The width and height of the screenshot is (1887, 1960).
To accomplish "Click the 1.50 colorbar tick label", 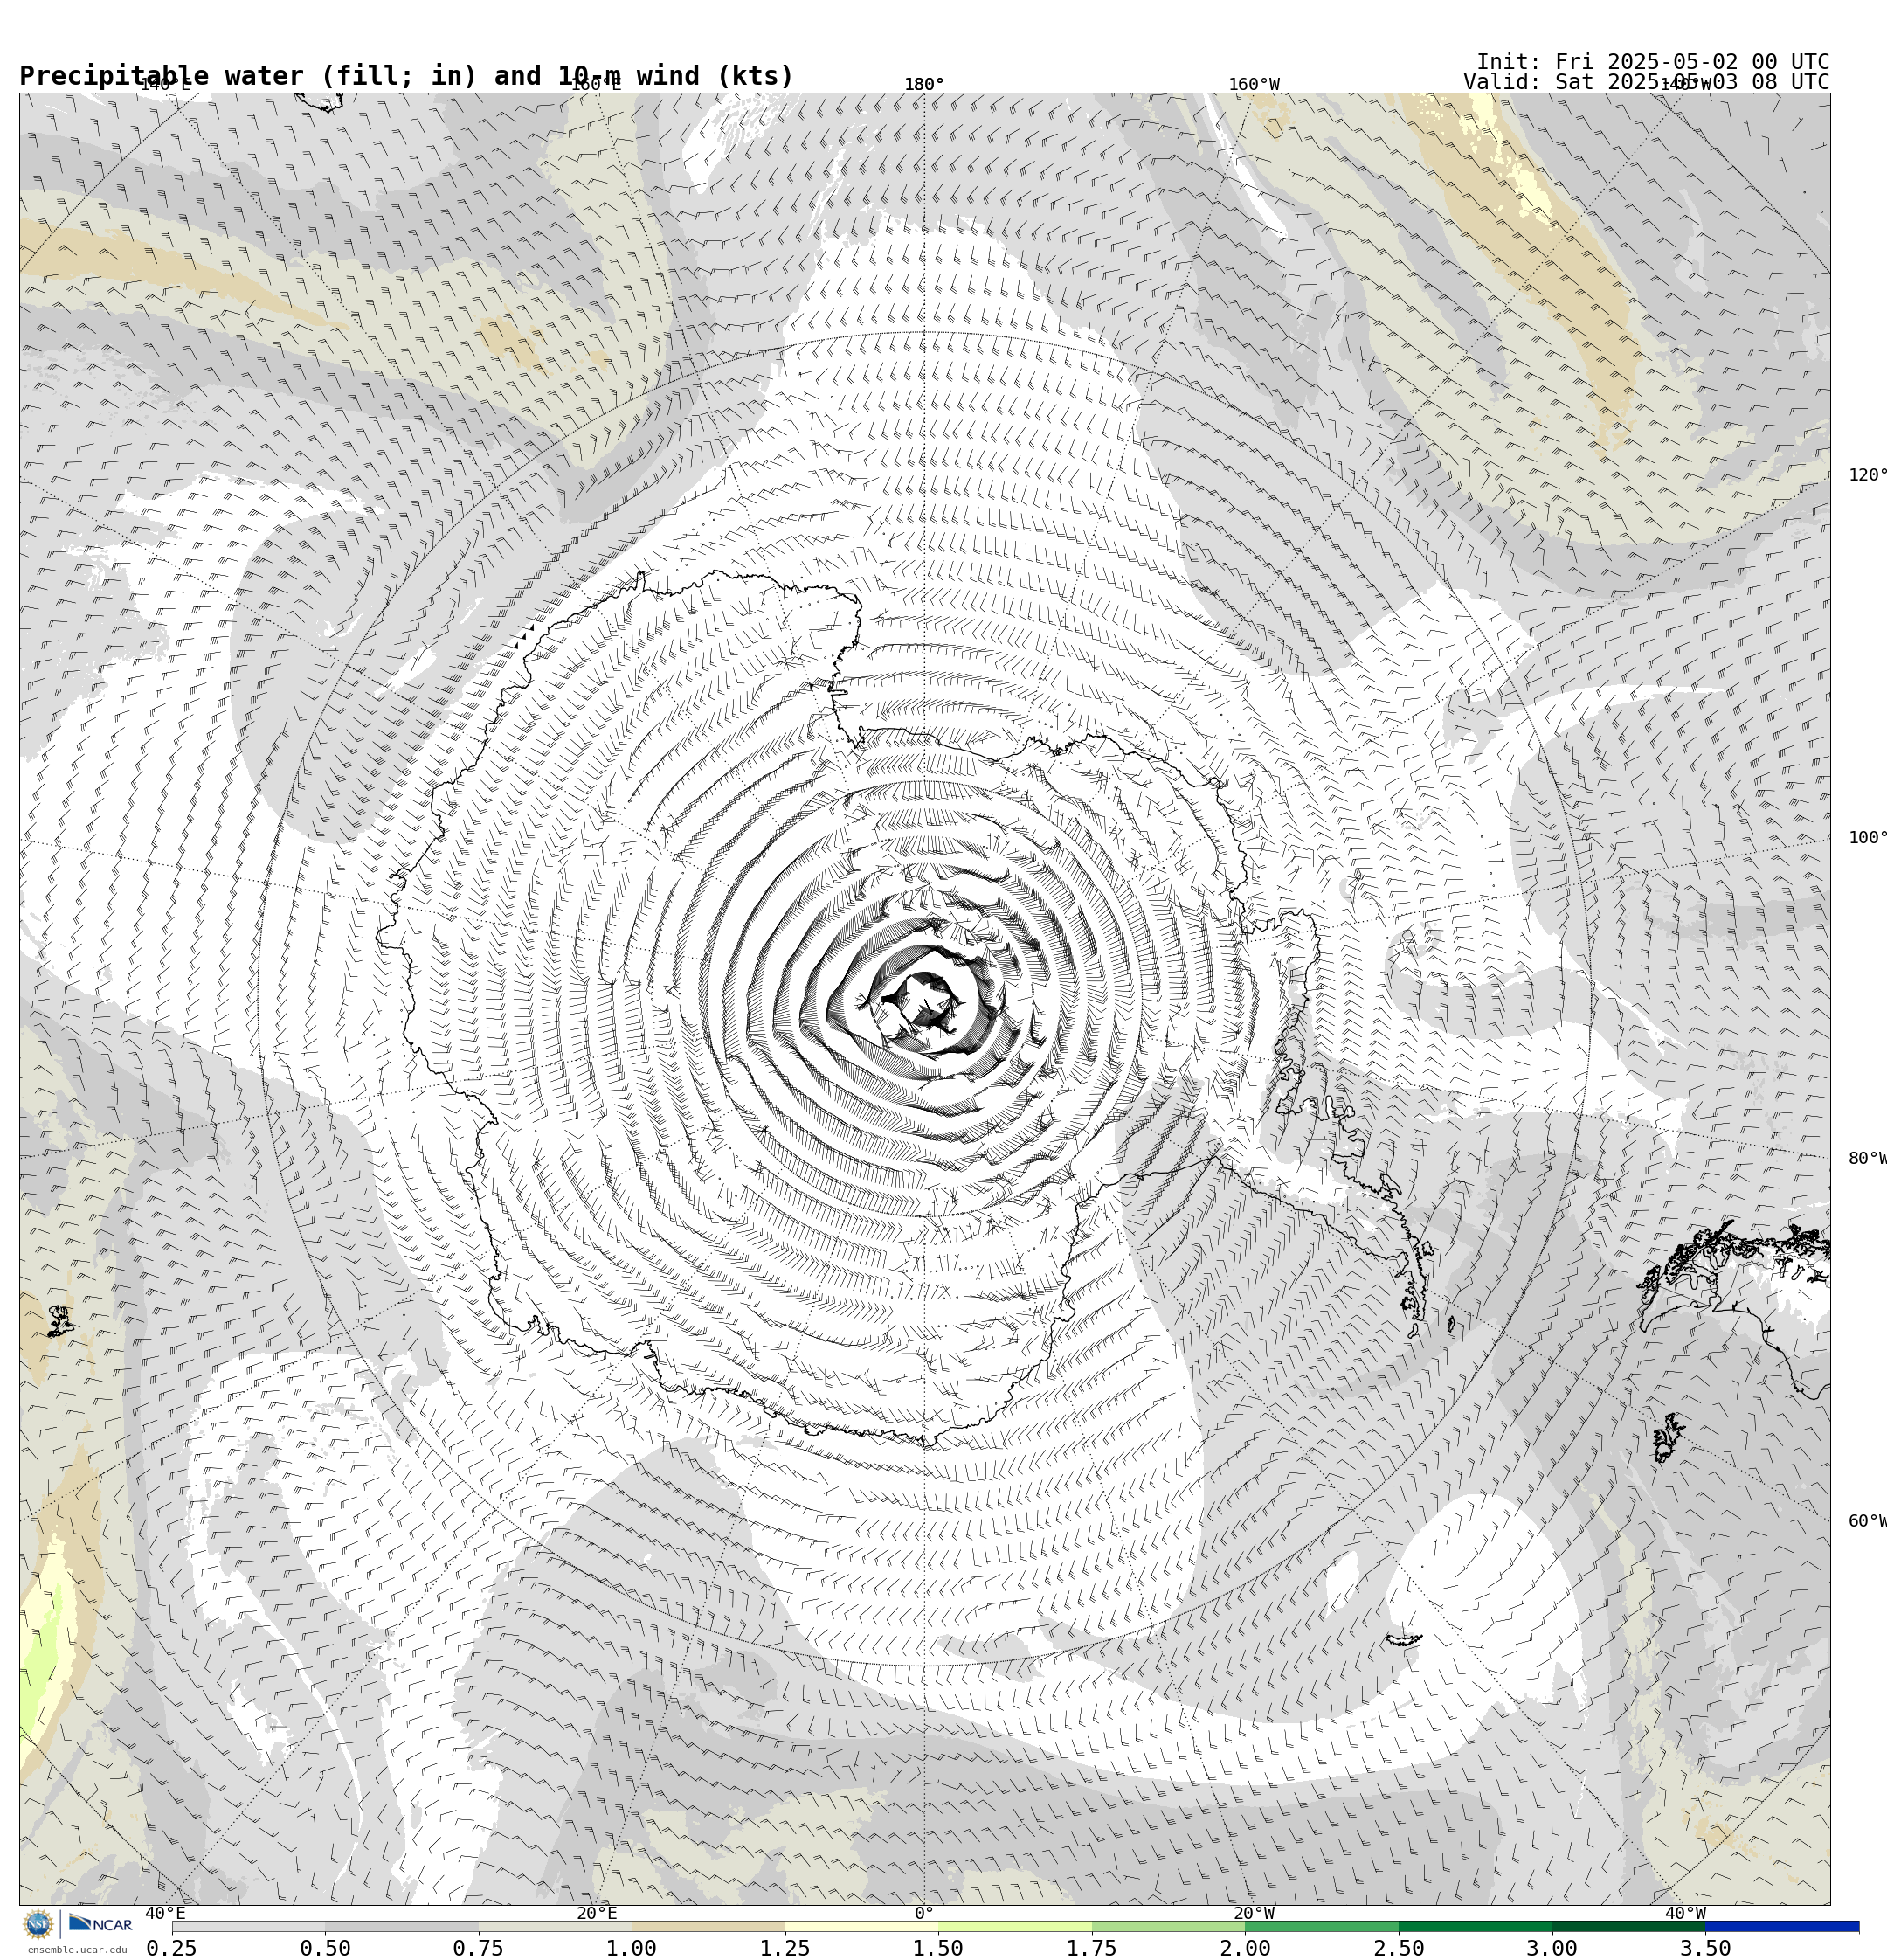I will coord(938,1948).
